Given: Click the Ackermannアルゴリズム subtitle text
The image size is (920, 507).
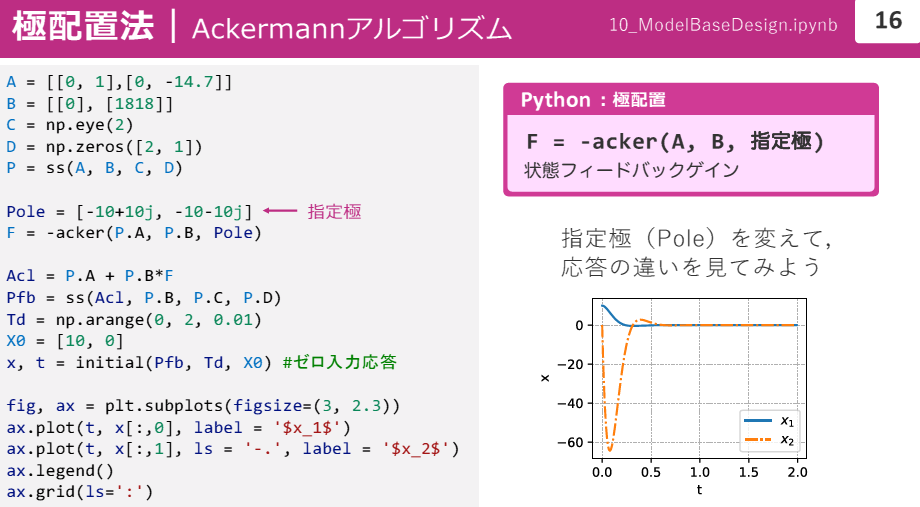Looking at the screenshot, I should 351,28.
